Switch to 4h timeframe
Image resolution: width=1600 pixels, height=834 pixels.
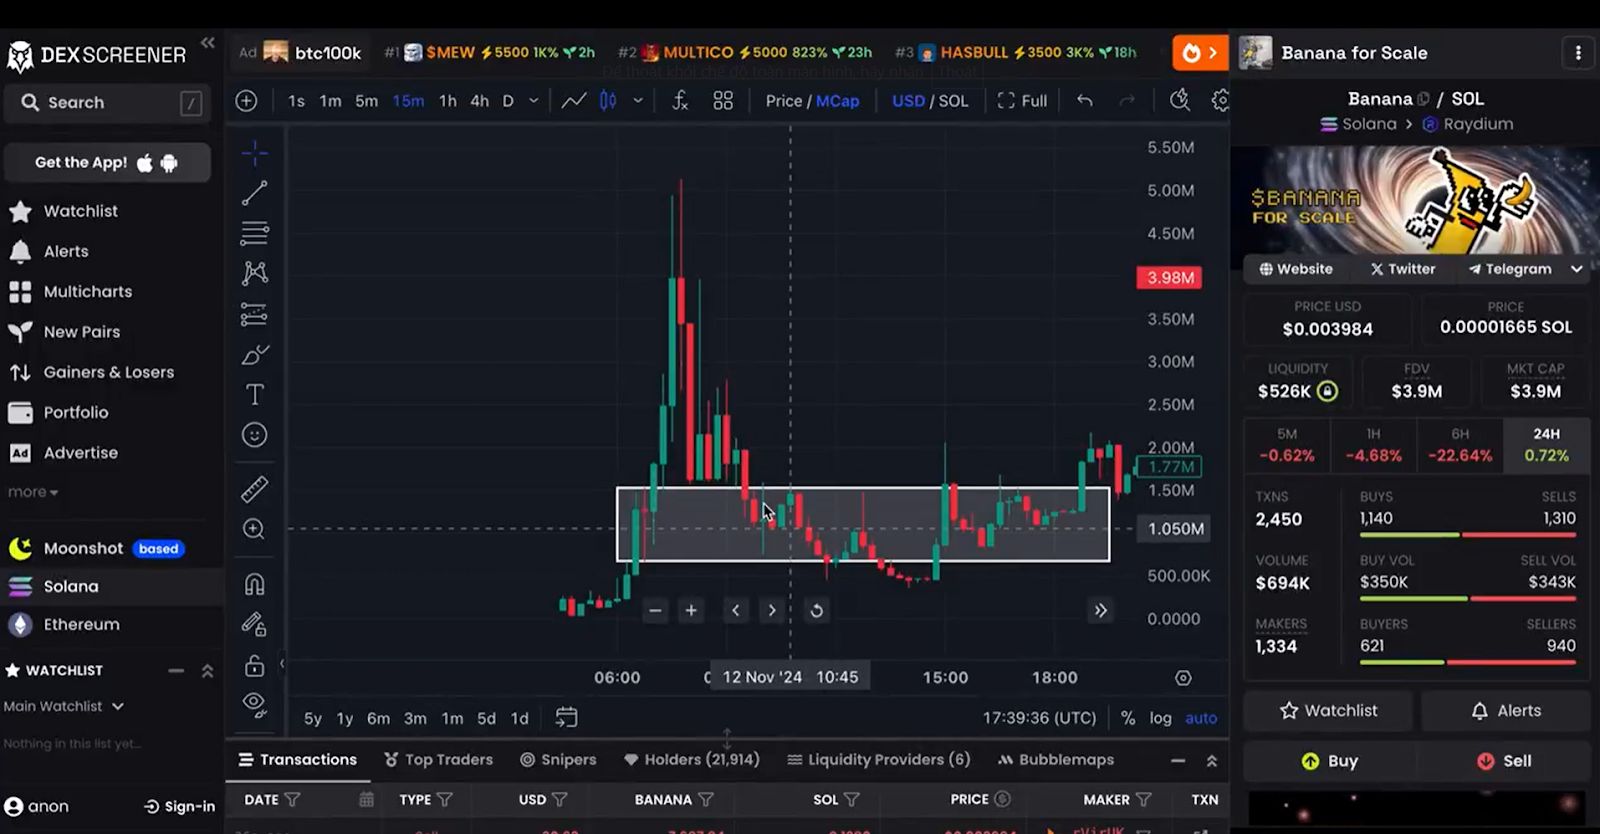pos(480,101)
